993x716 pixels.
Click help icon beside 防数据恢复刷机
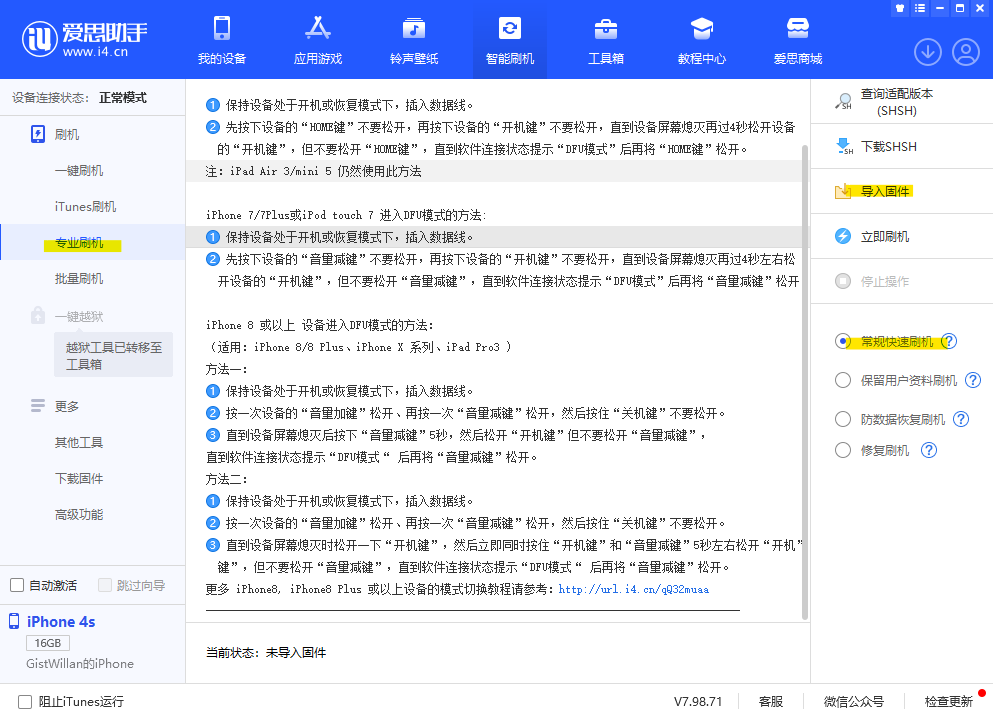(x=961, y=419)
